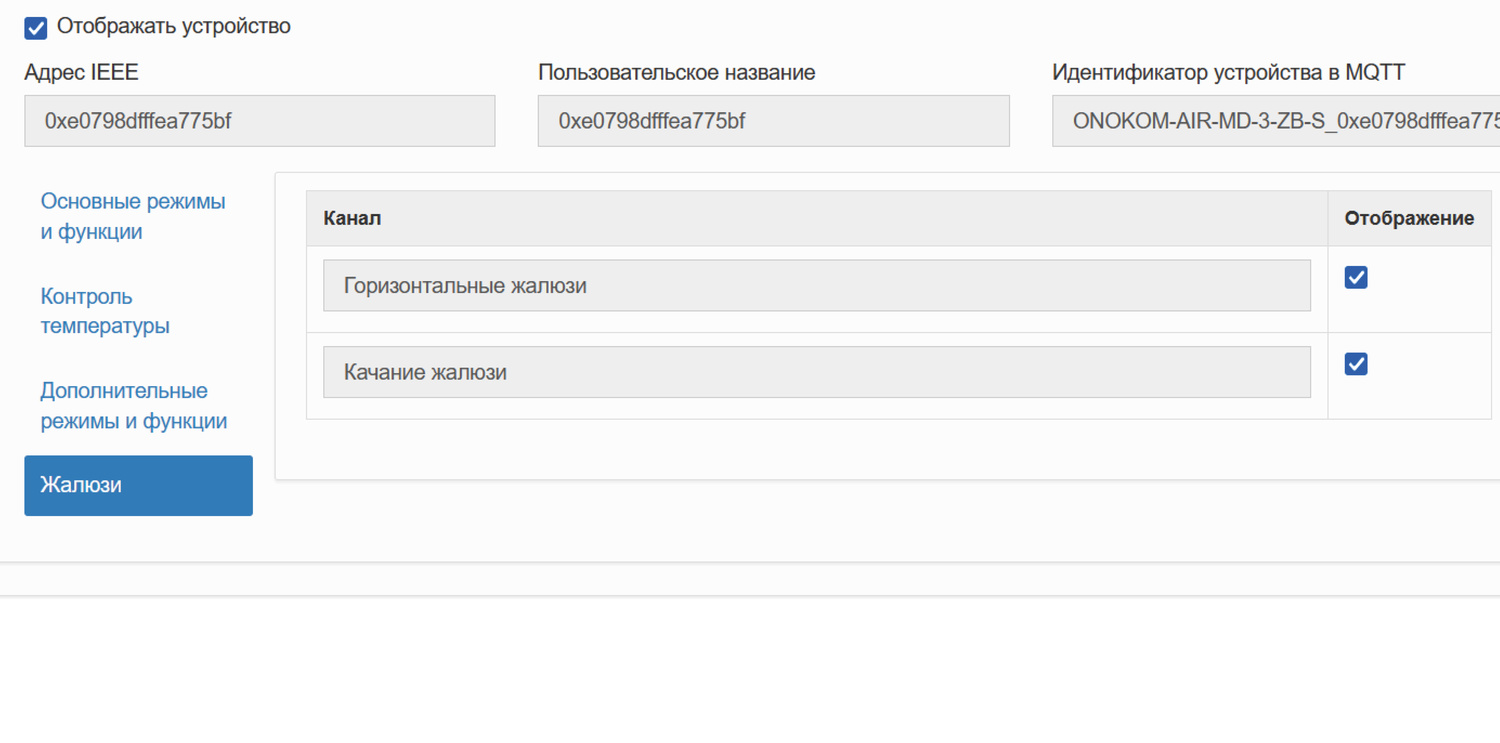
Task: Switch to Контроль температуры tab
Action: [104, 311]
